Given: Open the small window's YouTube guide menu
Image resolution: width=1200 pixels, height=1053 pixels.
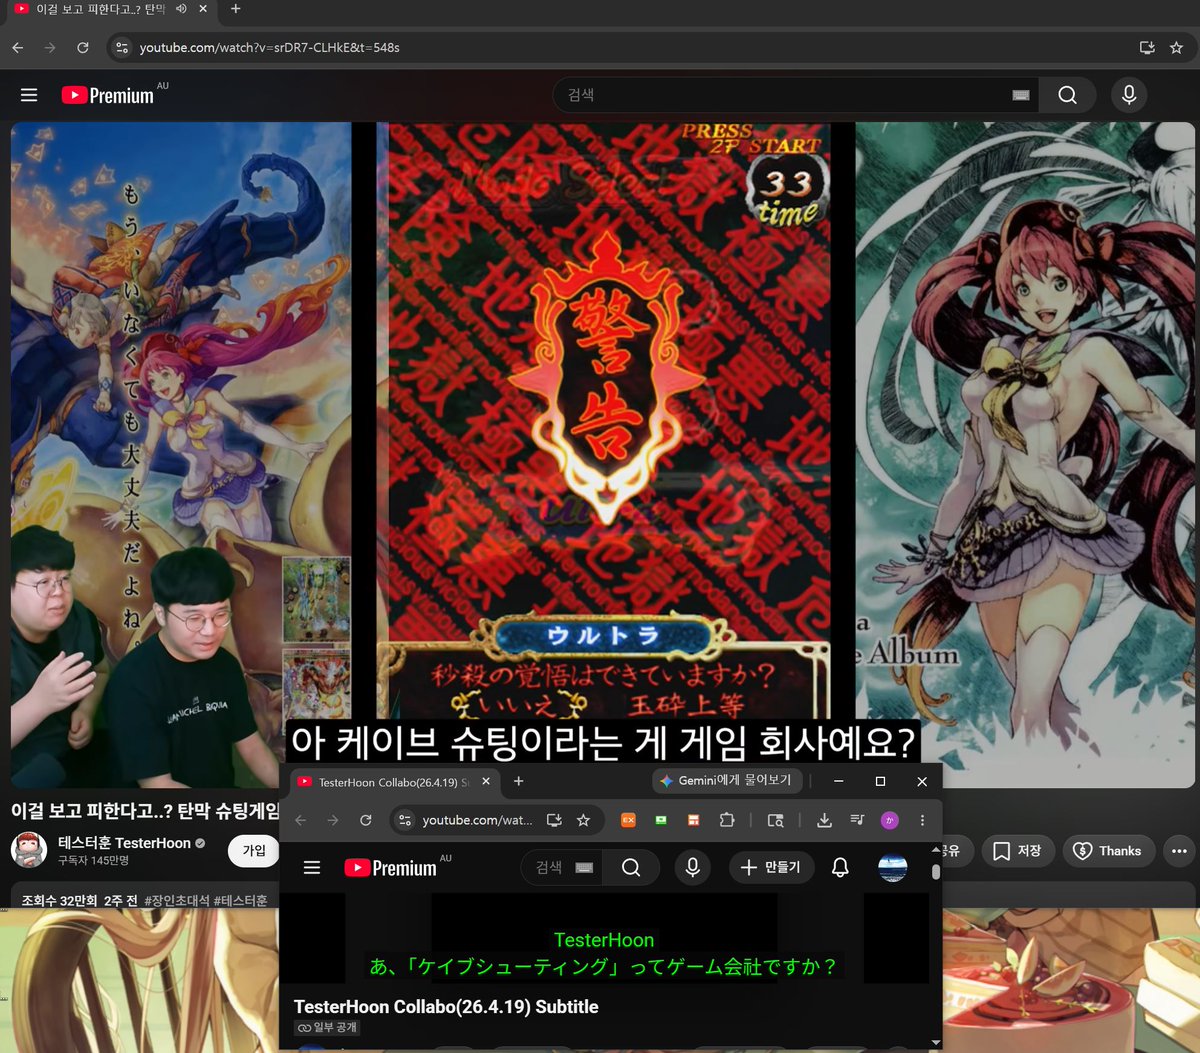Looking at the screenshot, I should pyautogui.click(x=312, y=868).
